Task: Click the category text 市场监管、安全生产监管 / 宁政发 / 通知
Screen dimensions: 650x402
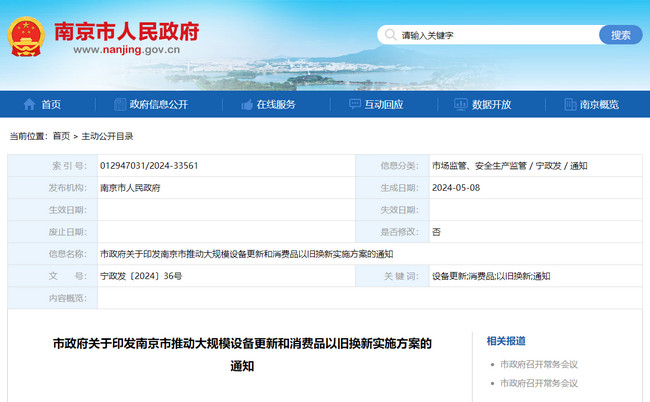Action: click(x=509, y=166)
